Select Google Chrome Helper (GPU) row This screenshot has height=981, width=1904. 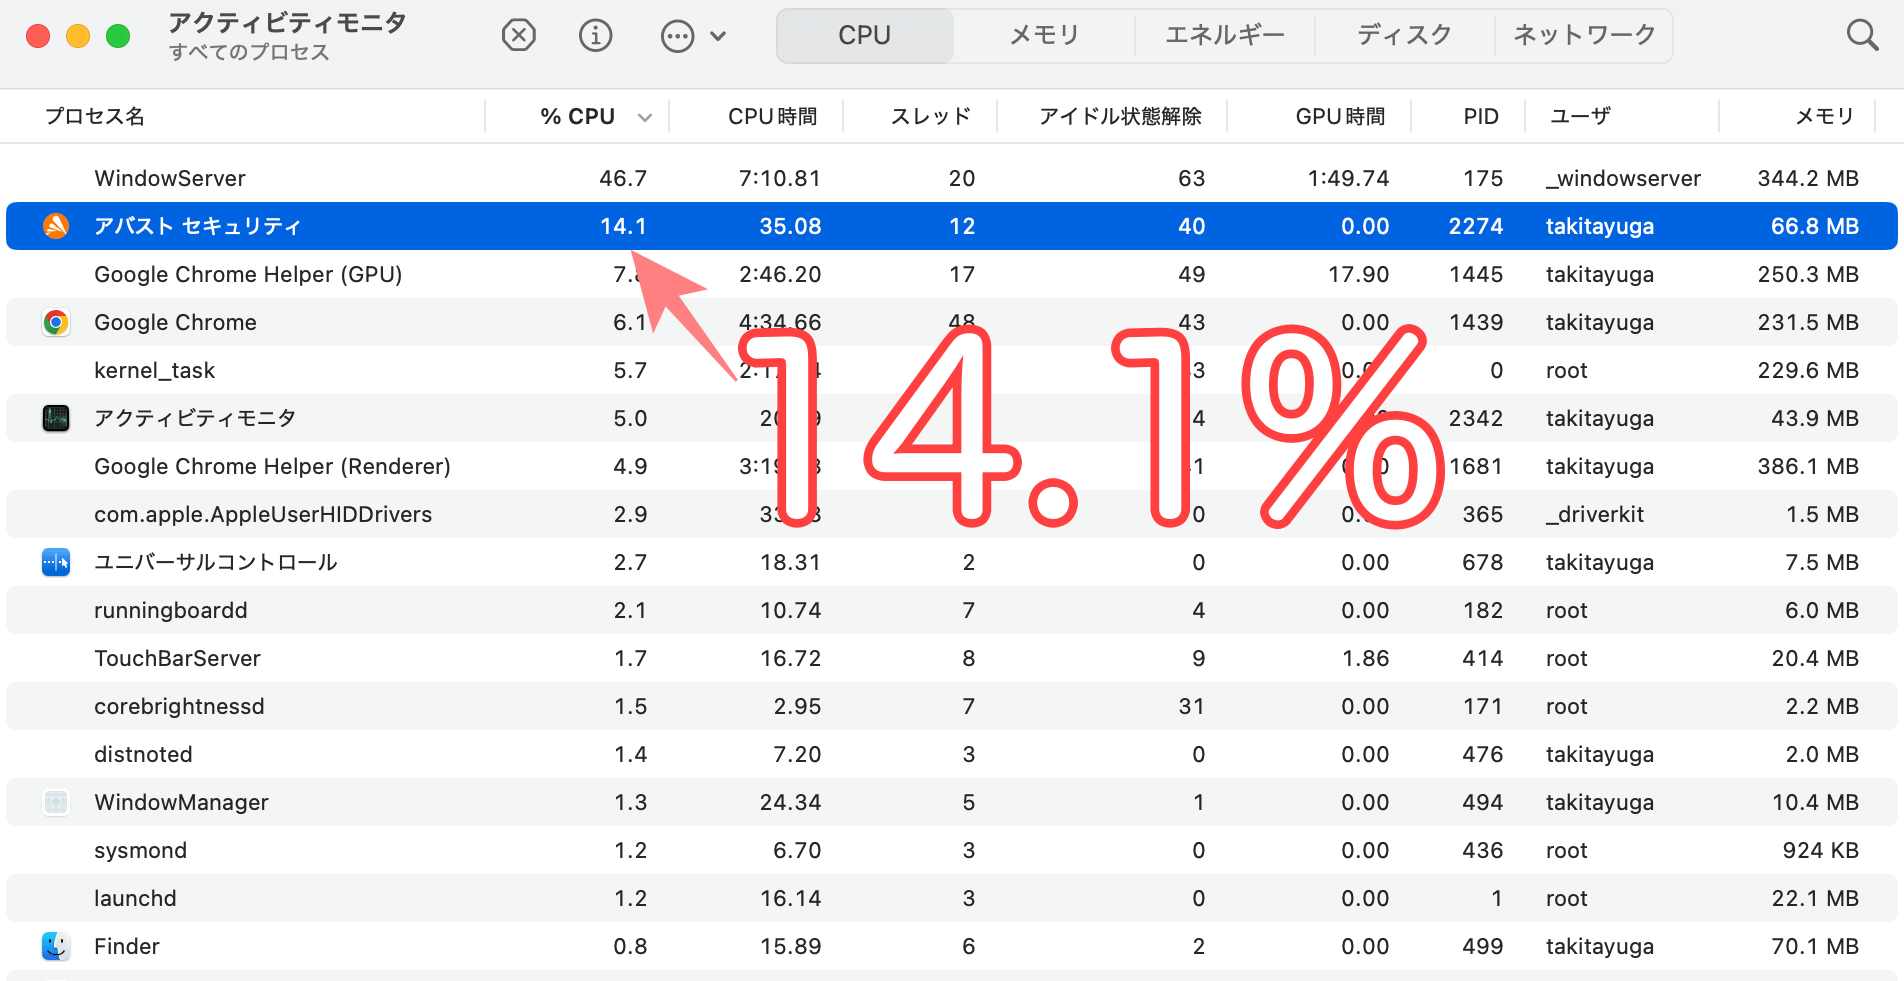(952, 274)
